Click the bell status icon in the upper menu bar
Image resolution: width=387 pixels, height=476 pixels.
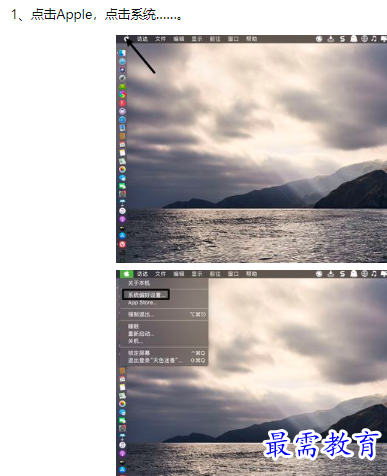(x=353, y=39)
